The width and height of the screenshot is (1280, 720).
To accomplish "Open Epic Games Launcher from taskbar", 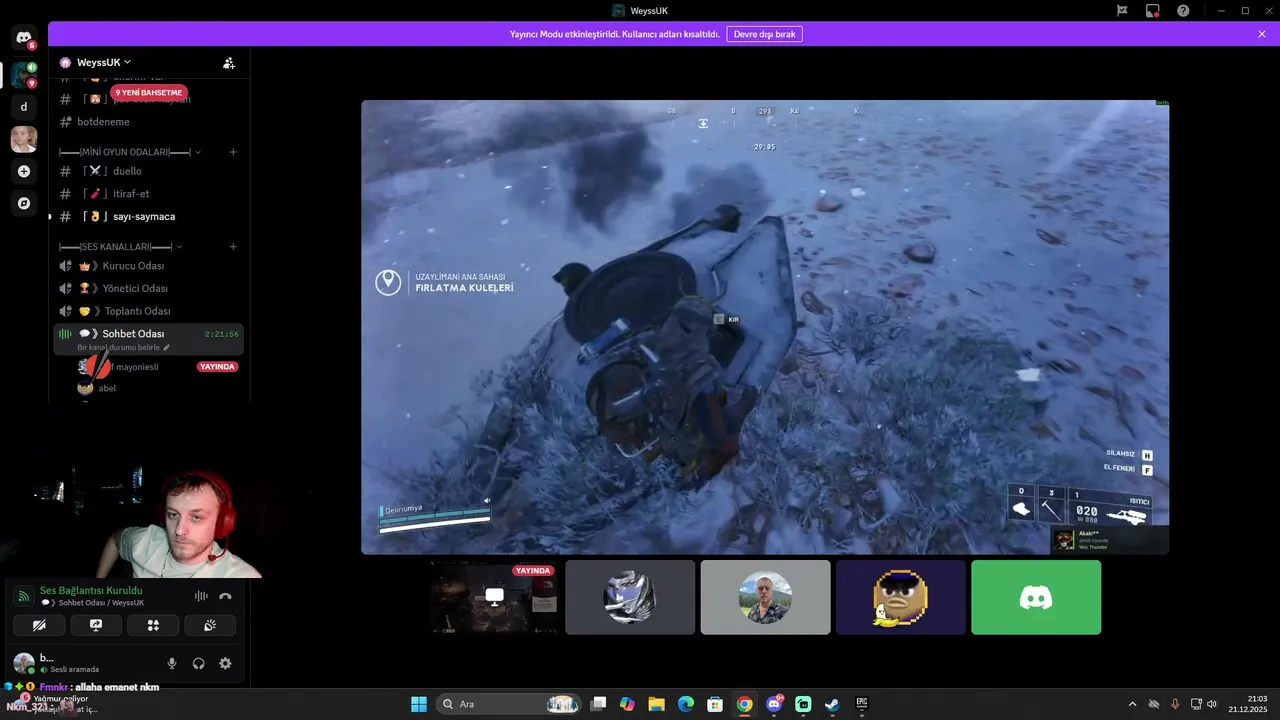I will coord(861,704).
